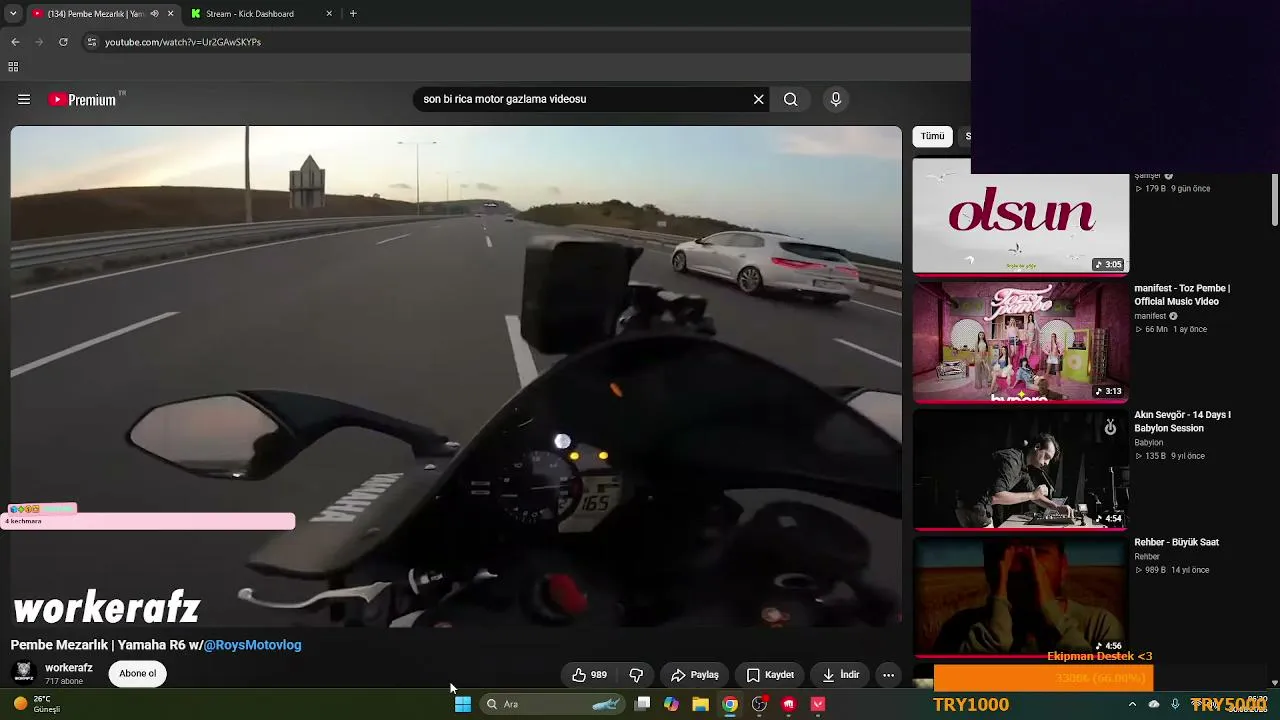
Task: Open the OneDrive cloud tray icon
Action: click(x=1154, y=704)
